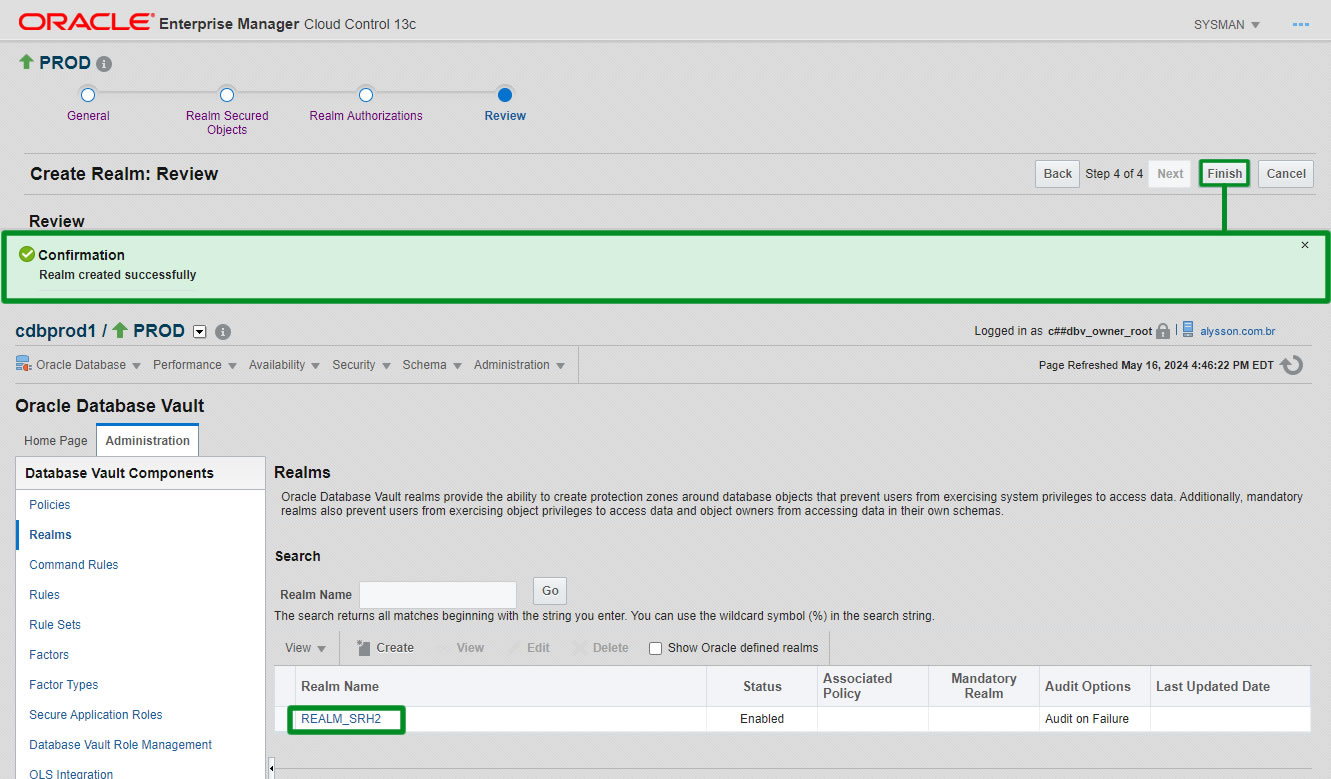Open the View dropdown in realms toolbar
The image size is (1331, 779).
[305, 648]
